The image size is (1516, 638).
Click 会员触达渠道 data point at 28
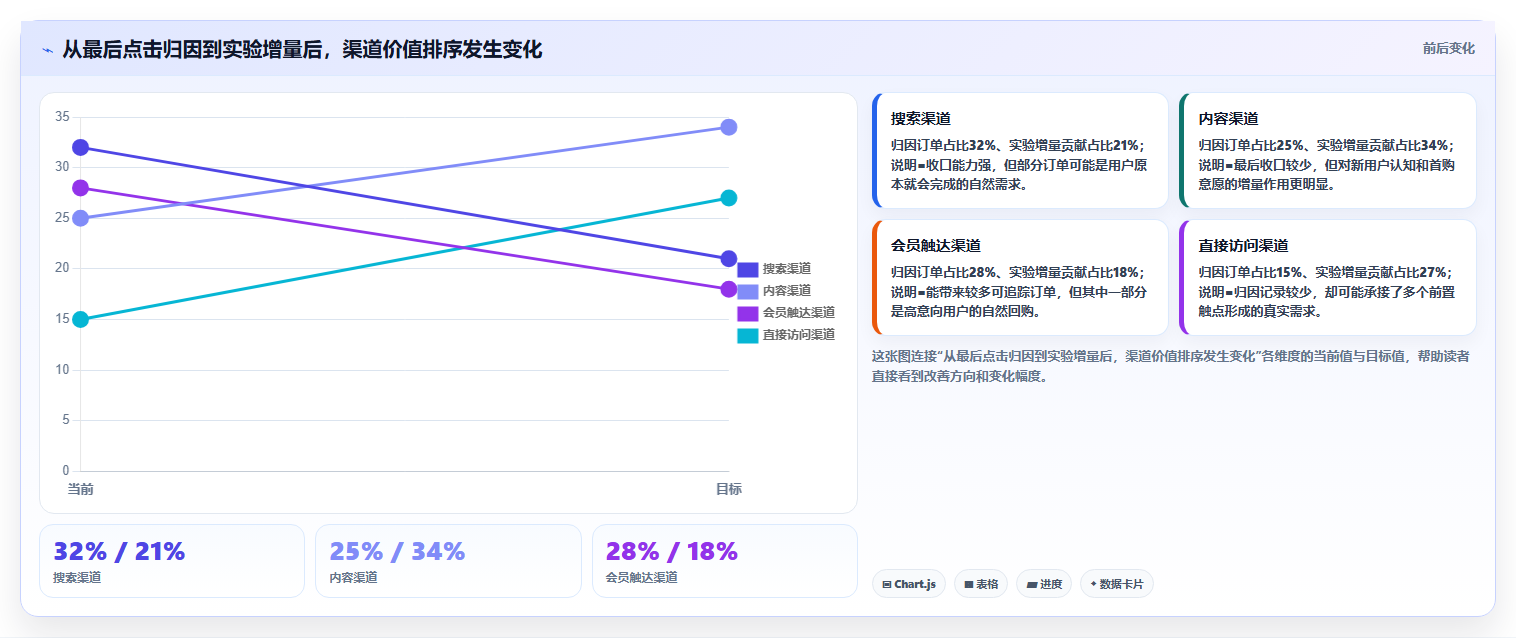point(81,188)
